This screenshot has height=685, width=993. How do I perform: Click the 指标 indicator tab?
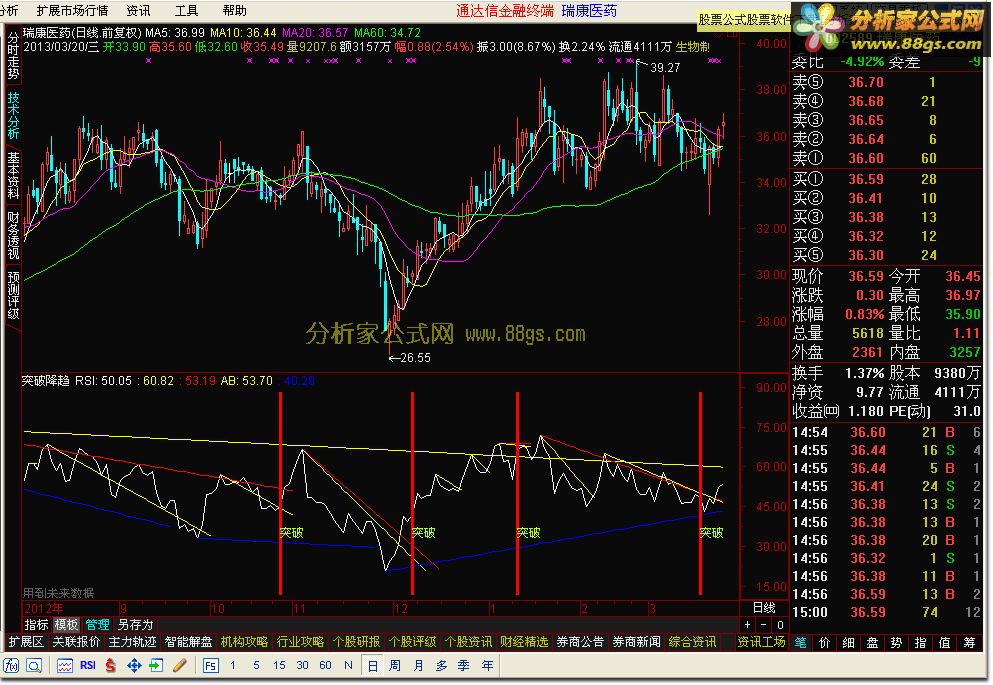tap(36, 625)
